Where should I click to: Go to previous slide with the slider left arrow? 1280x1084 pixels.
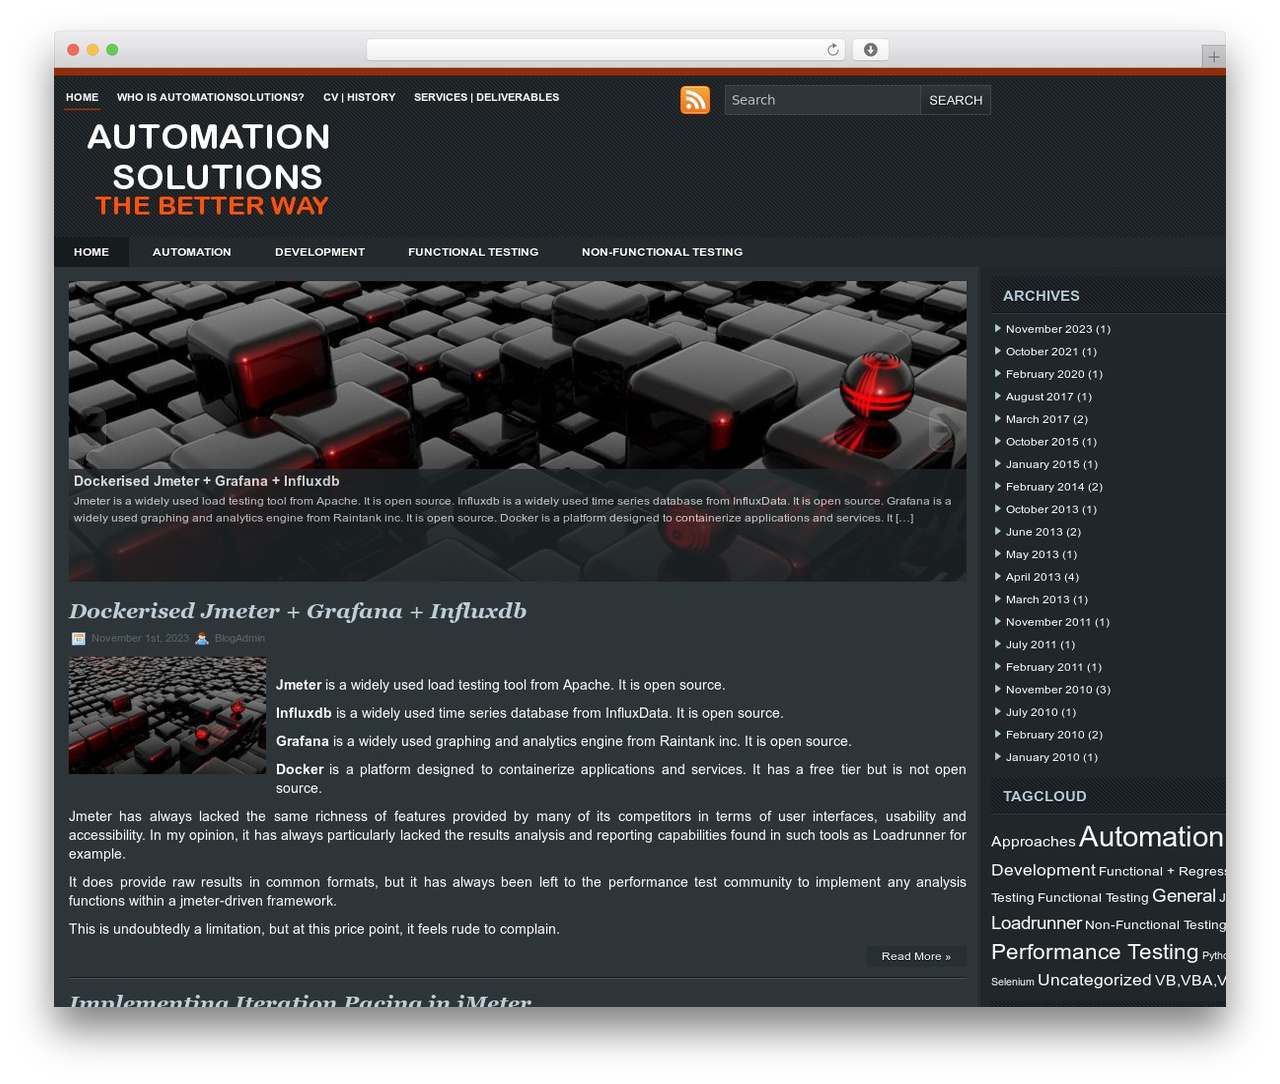click(x=90, y=429)
